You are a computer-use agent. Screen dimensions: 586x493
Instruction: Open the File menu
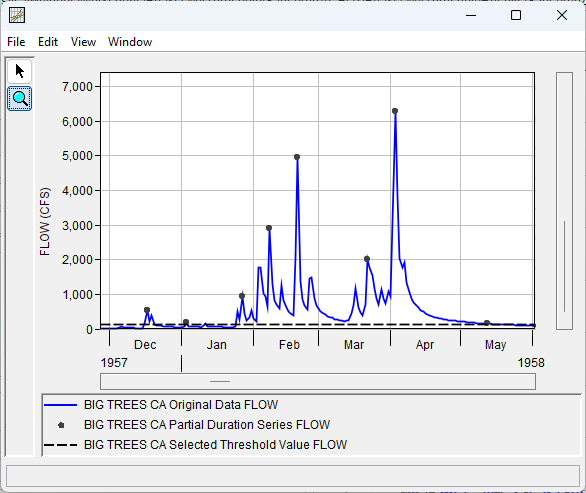pos(16,42)
